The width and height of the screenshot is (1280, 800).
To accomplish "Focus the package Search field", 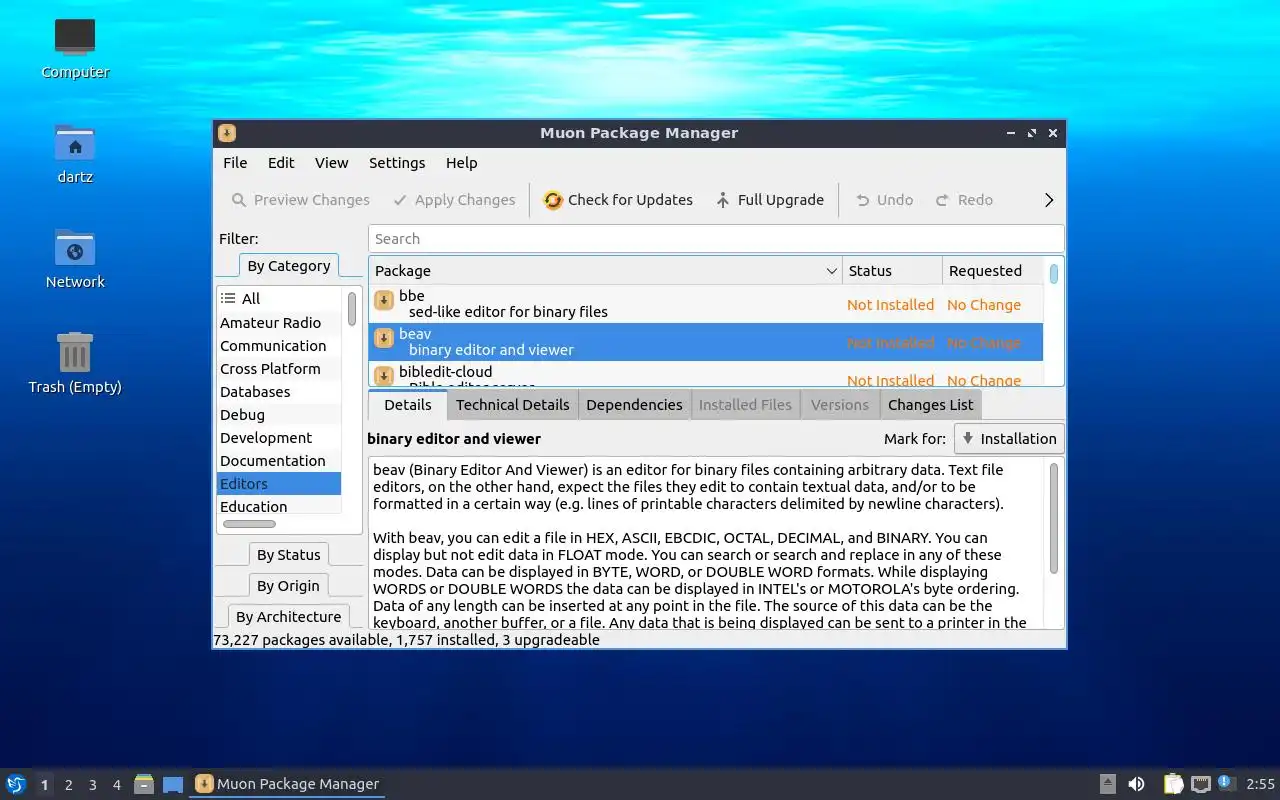I will [716, 239].
